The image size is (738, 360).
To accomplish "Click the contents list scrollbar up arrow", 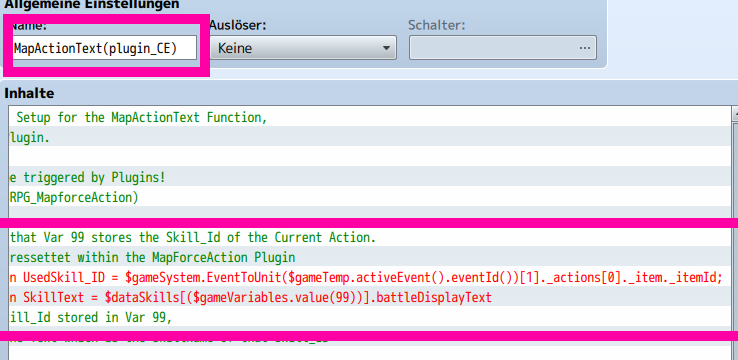I will point(735,113).
